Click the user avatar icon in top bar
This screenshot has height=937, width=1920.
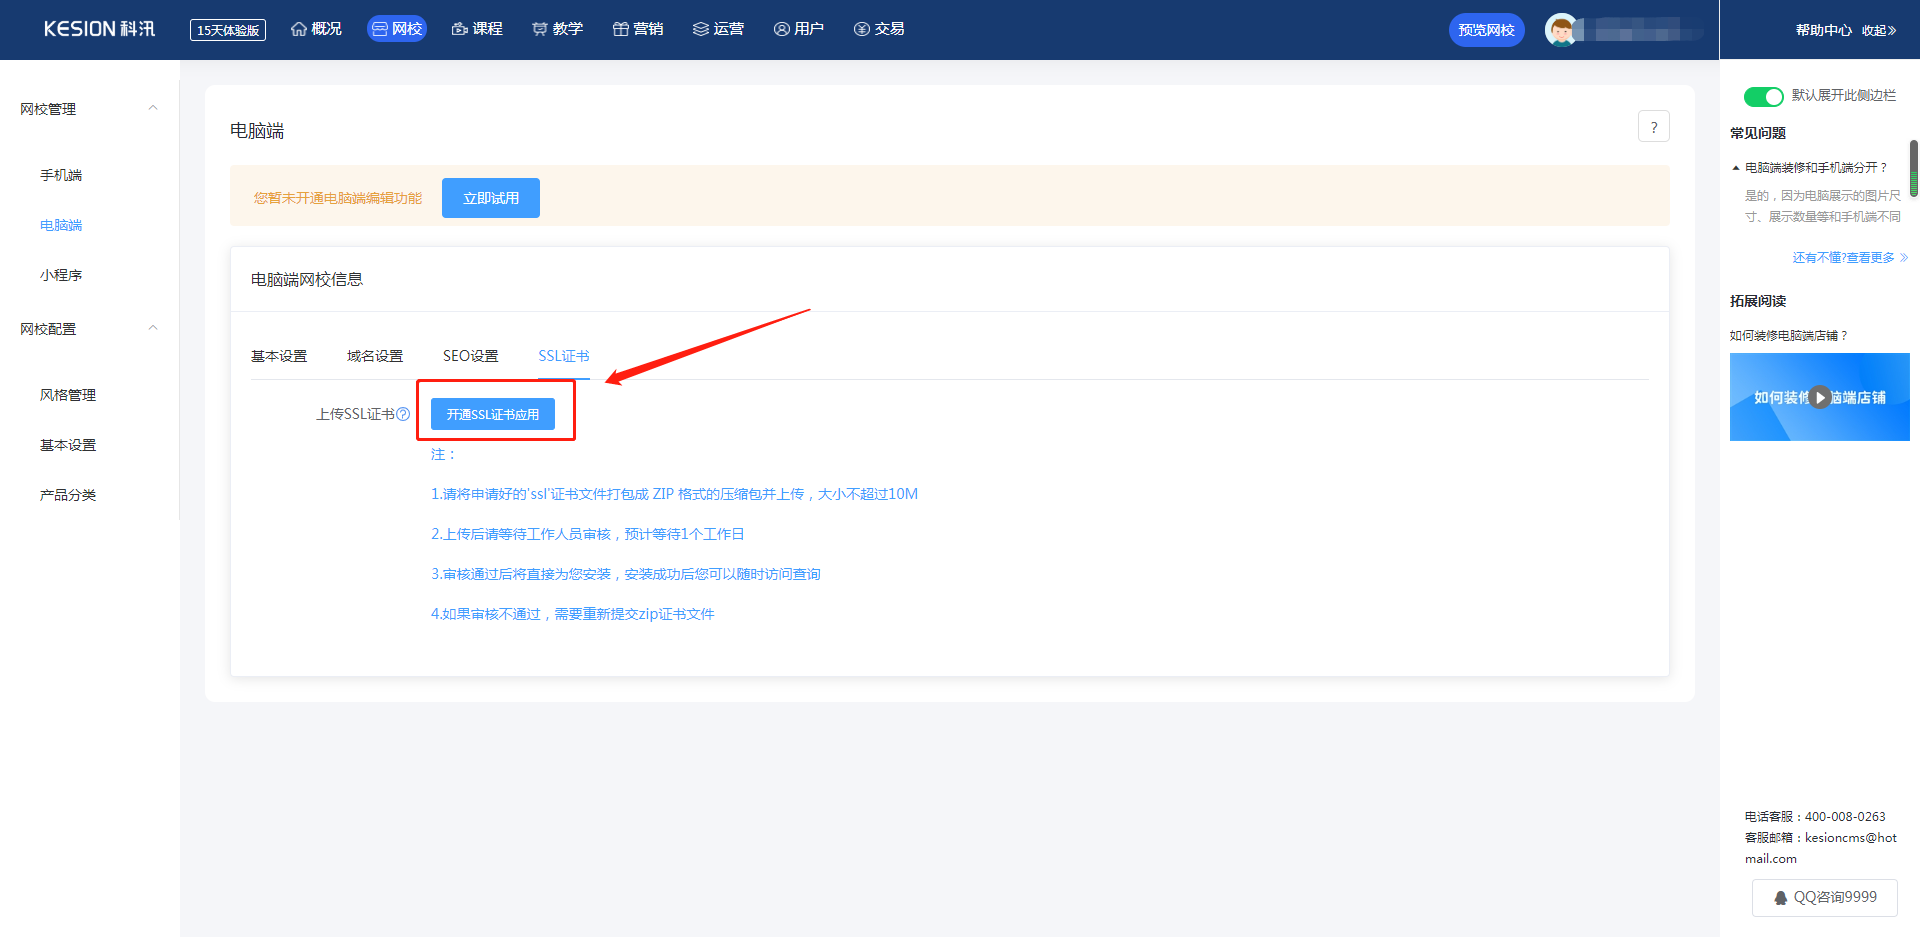1560,30
